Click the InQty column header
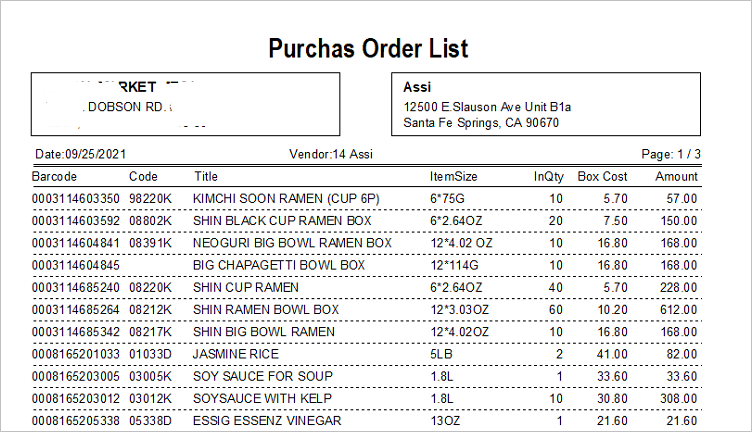 [x=548, y=177]
